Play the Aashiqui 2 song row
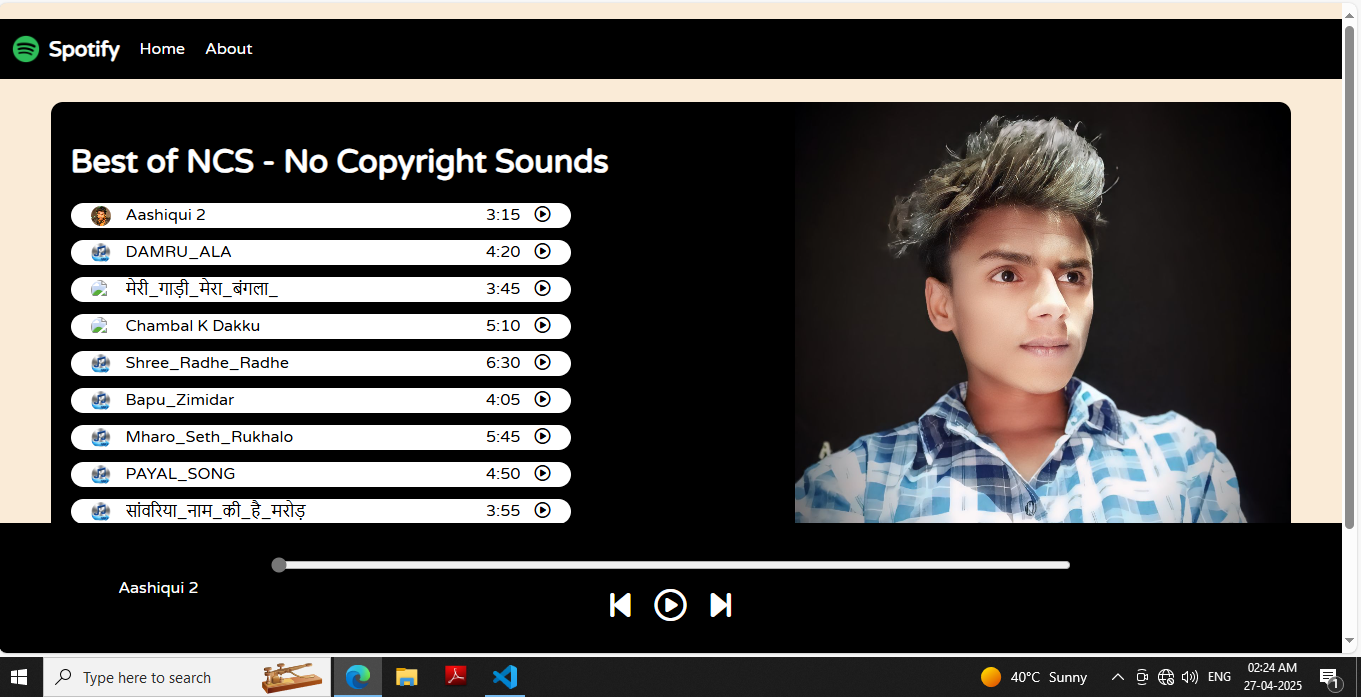 [x=542, y=214]
